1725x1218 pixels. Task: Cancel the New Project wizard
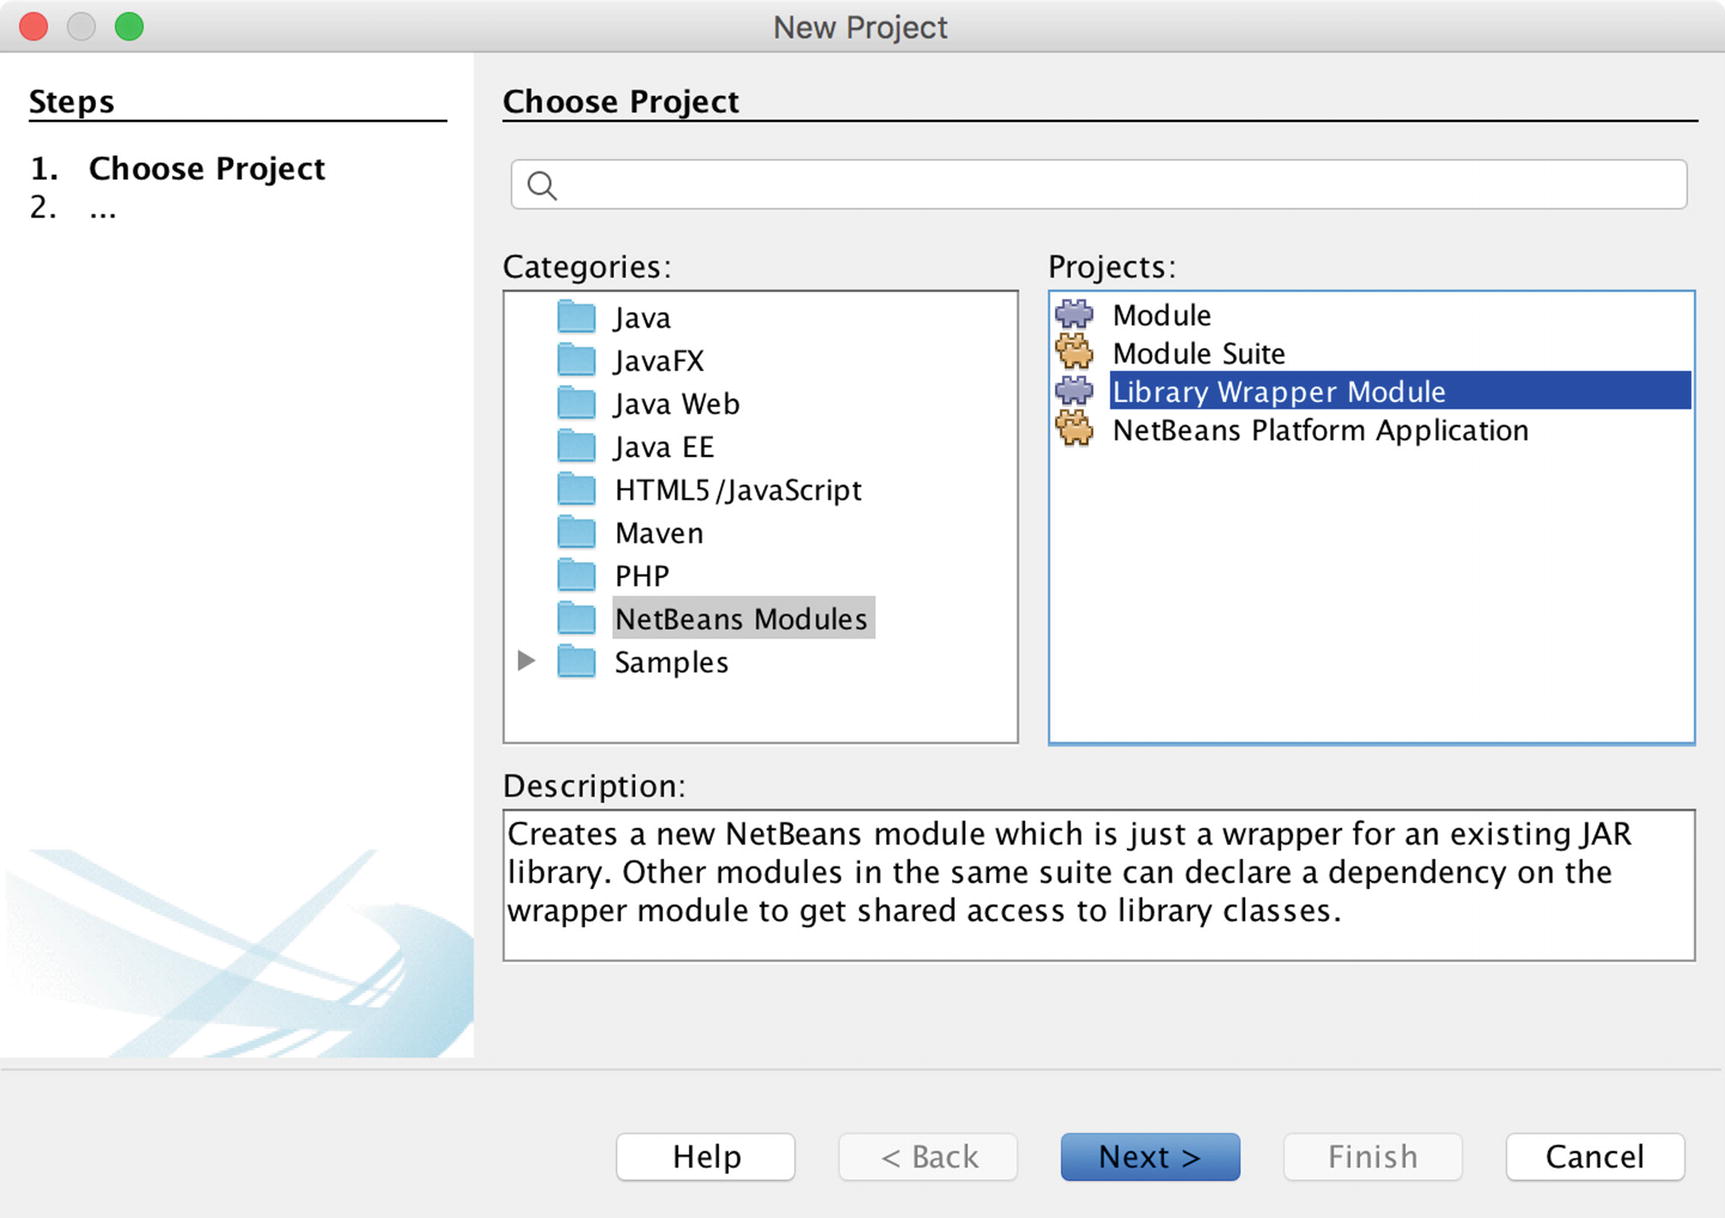coord(1595,1157)
